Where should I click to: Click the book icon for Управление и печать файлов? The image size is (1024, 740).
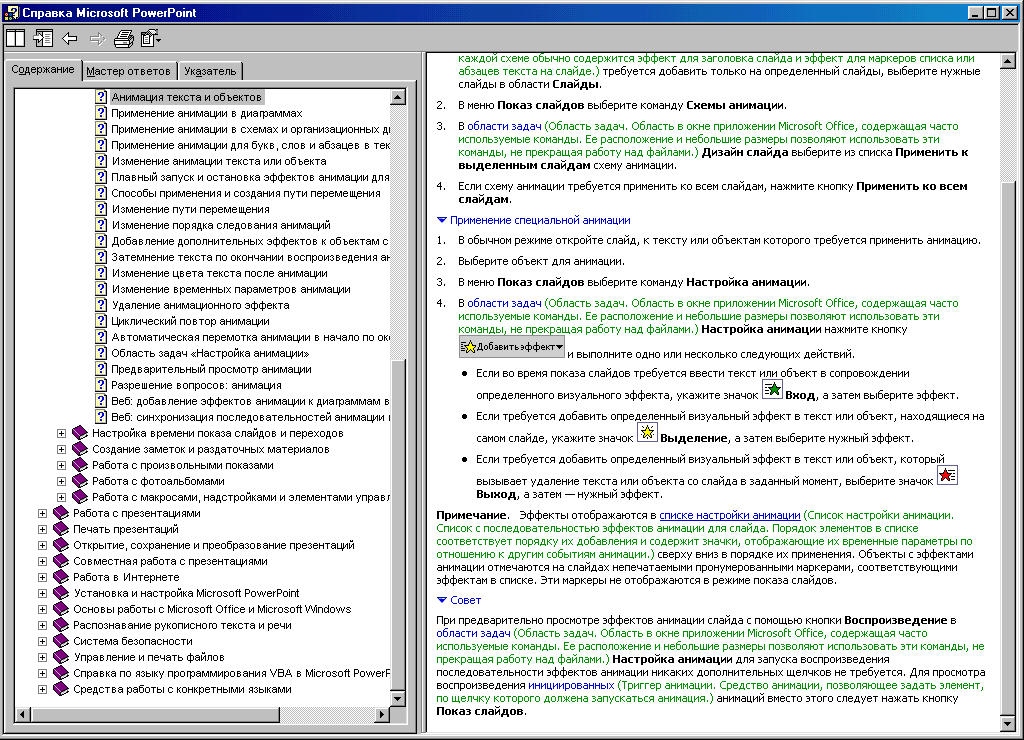click(61, 657)
